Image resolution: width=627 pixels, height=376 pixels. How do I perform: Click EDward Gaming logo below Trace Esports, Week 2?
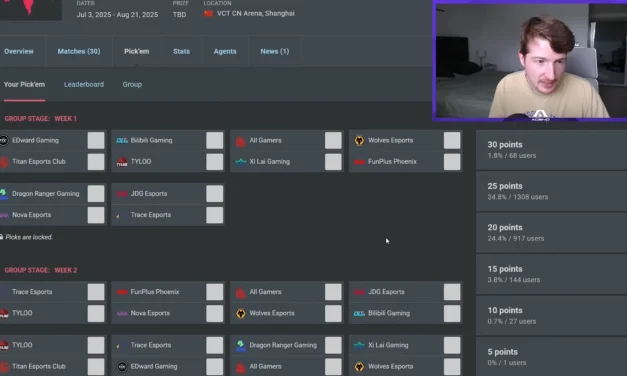(x=122, y=366)
